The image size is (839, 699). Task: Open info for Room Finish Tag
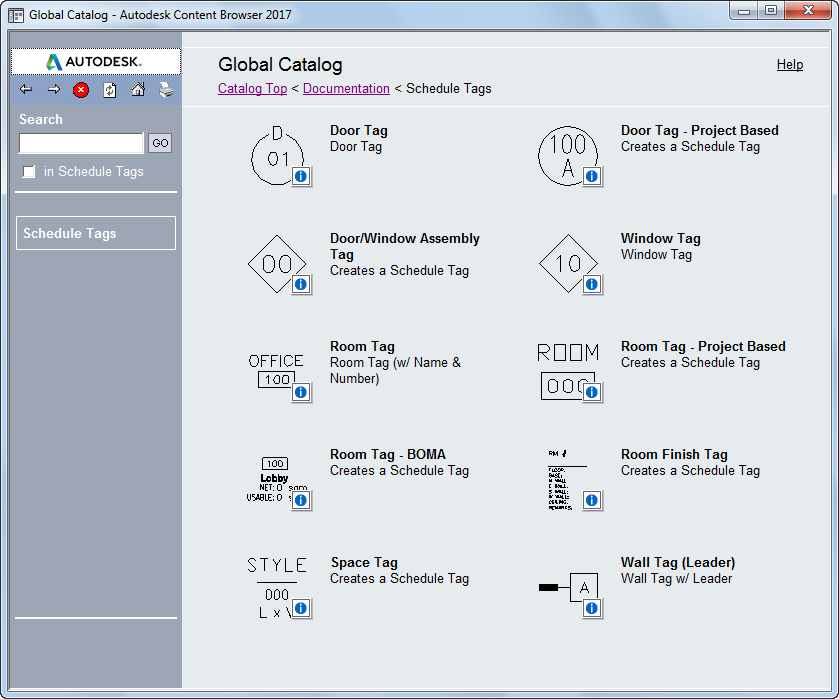(592, 500)
